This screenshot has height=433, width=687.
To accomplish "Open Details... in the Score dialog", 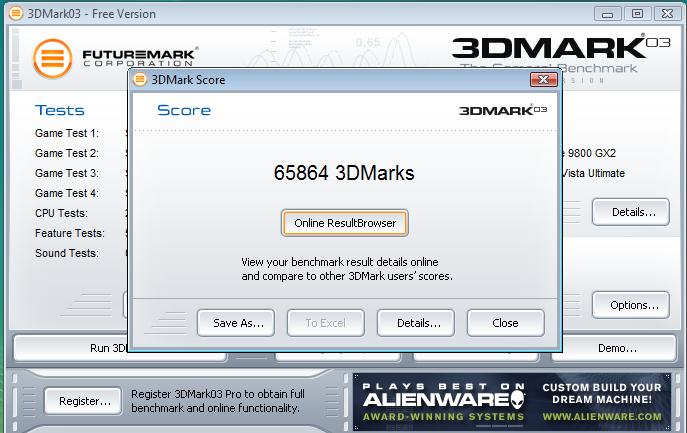I will (416, 323).
